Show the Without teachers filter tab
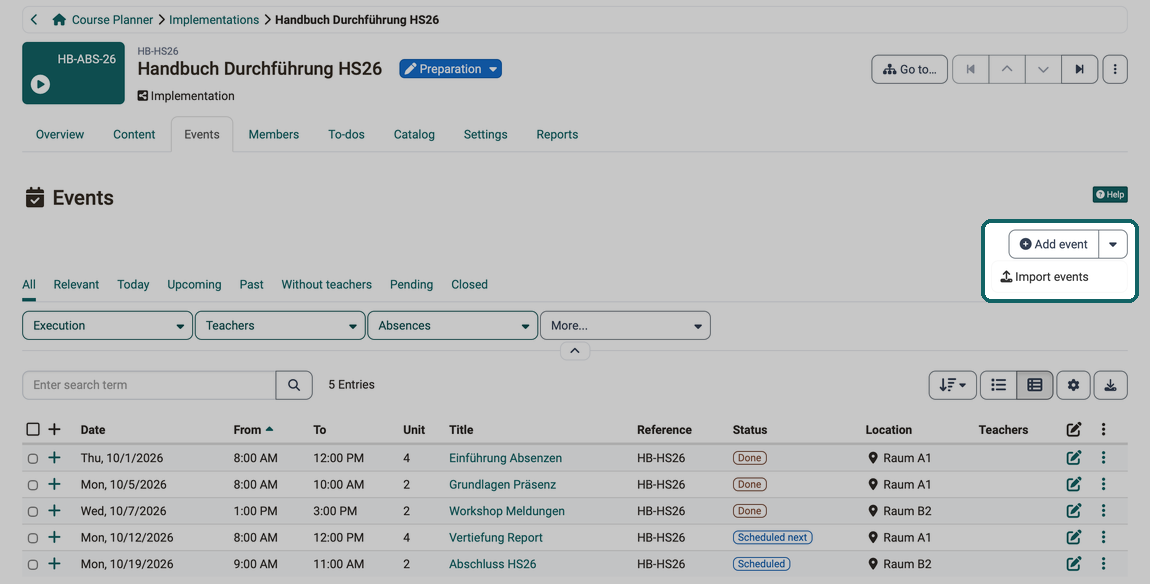The image size is (1150, 584). [x=326, y=285]
